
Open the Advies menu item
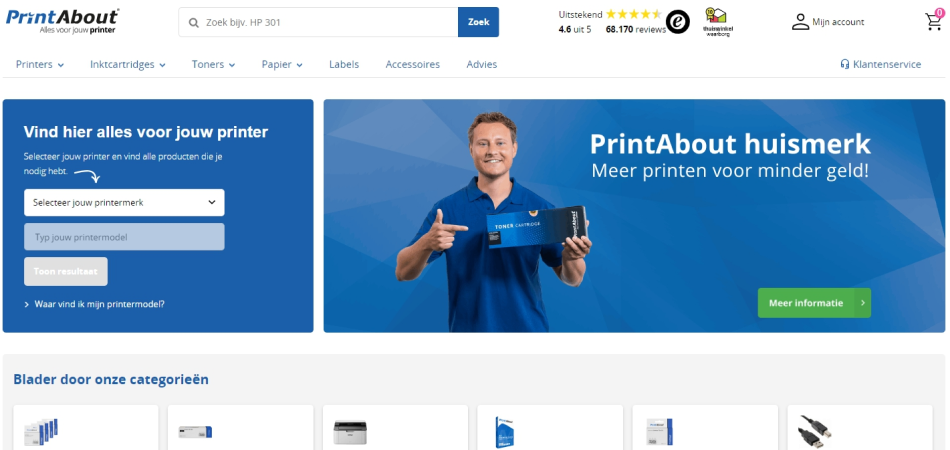pyautogui.click(x=482, y=64)
